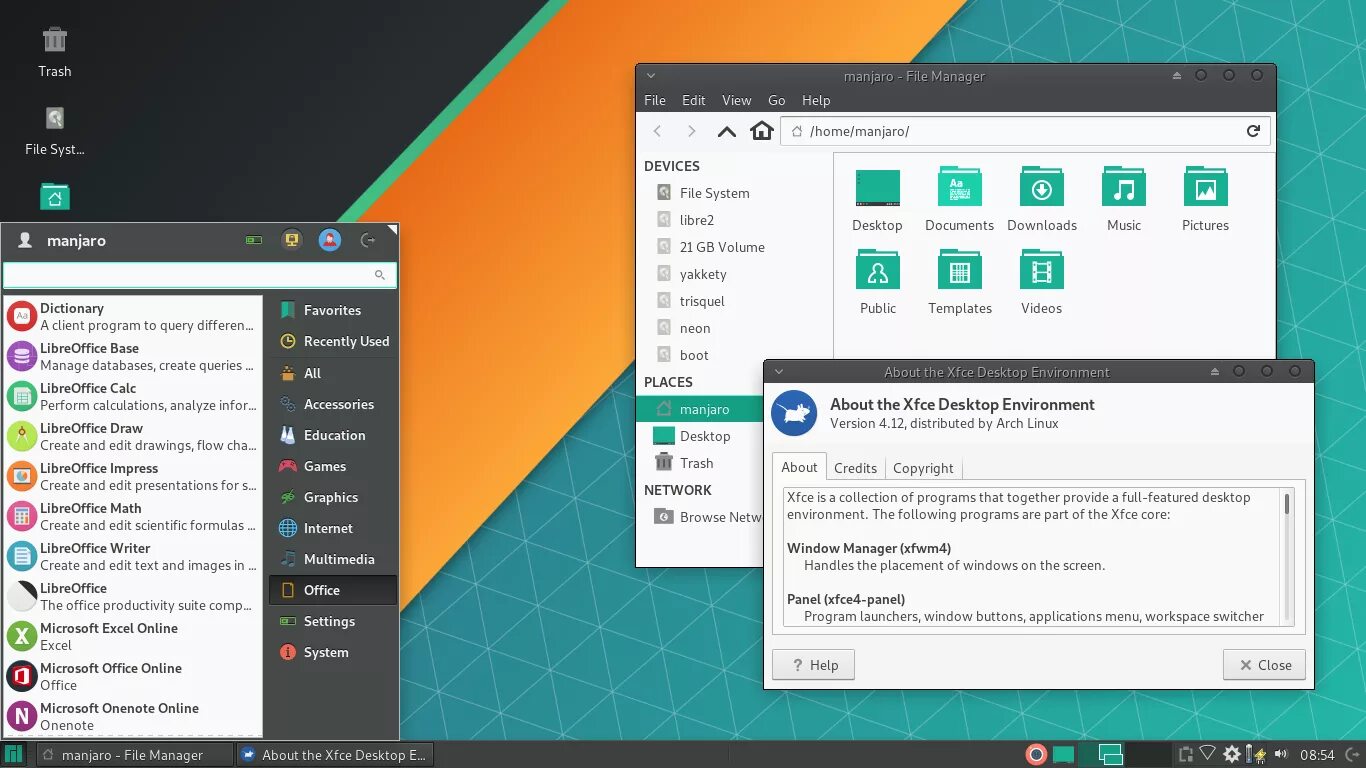Select the All category
The image size is (1366, 768).
(333, 373)
